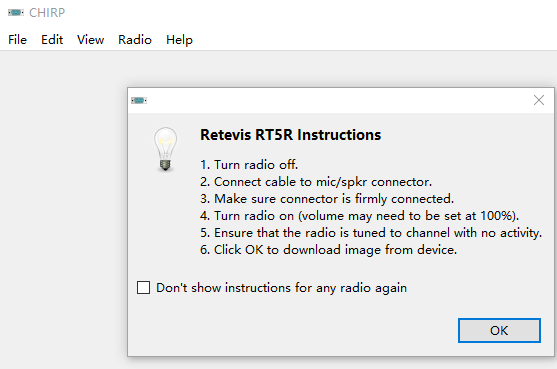Click the CHIRP window title text

tap(47, 13)
